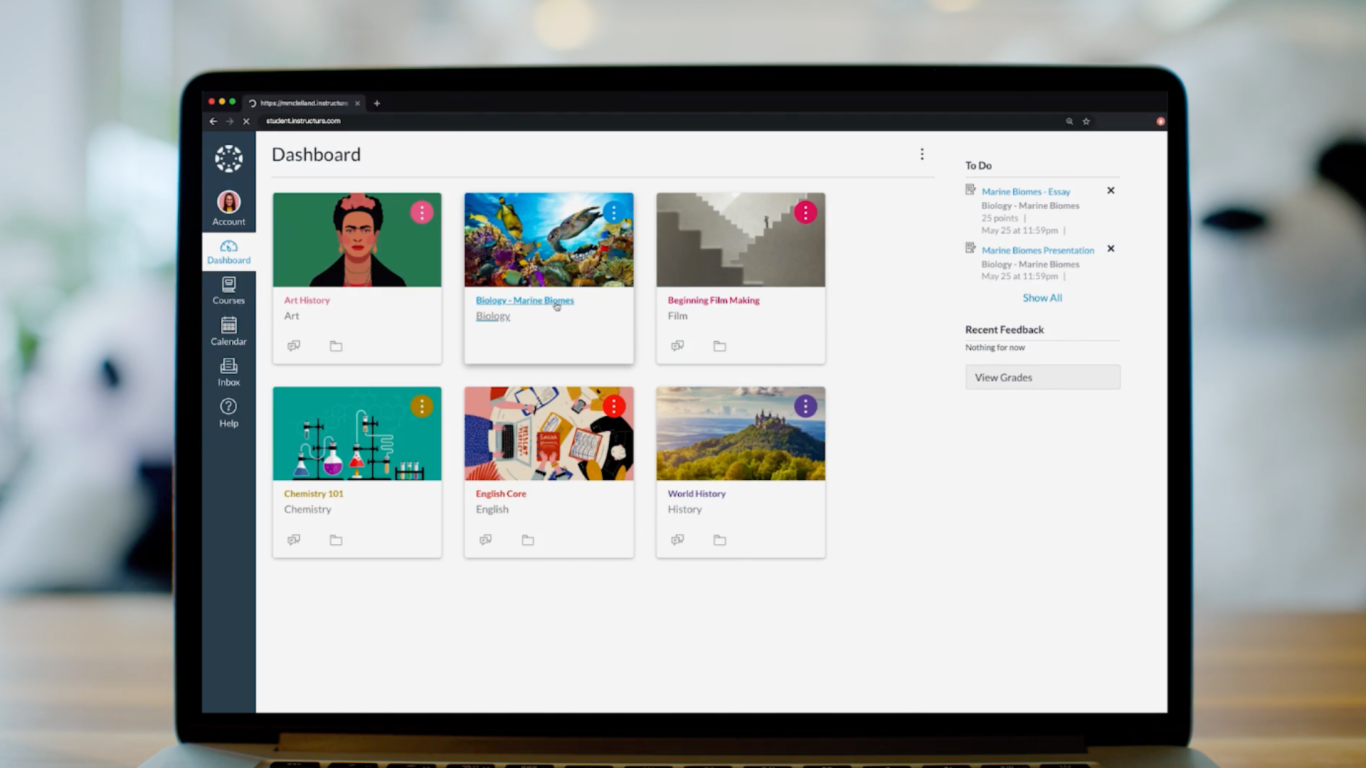Click the View Grades button
1366x768 pixels.
coord(1042,377)
